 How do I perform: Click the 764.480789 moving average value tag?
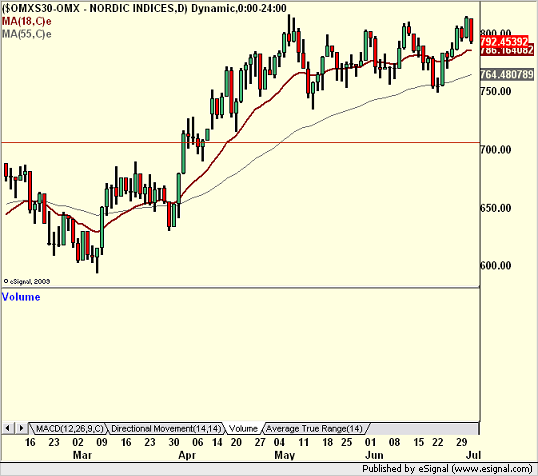(507, 74)
